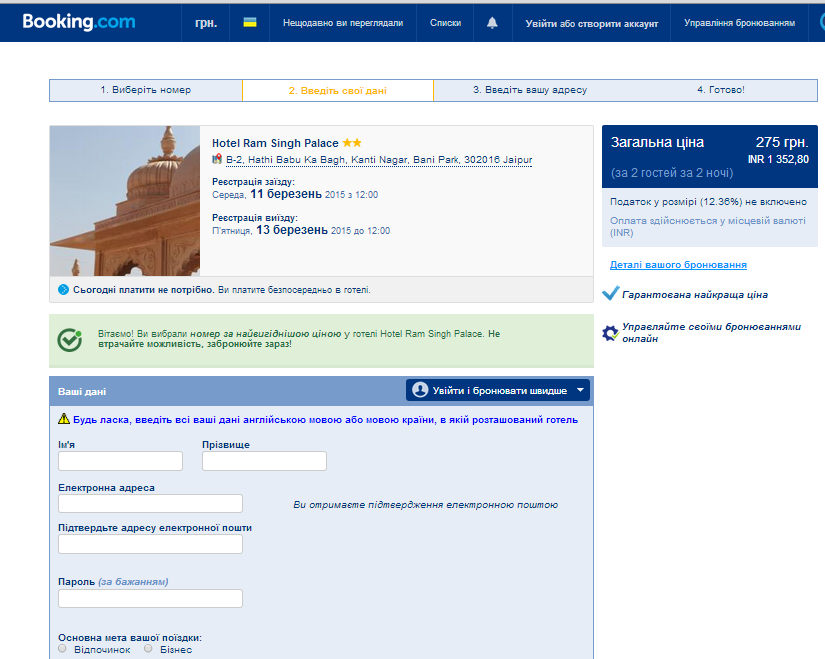Click the hotel address link in Jaipur

(379, 159)
